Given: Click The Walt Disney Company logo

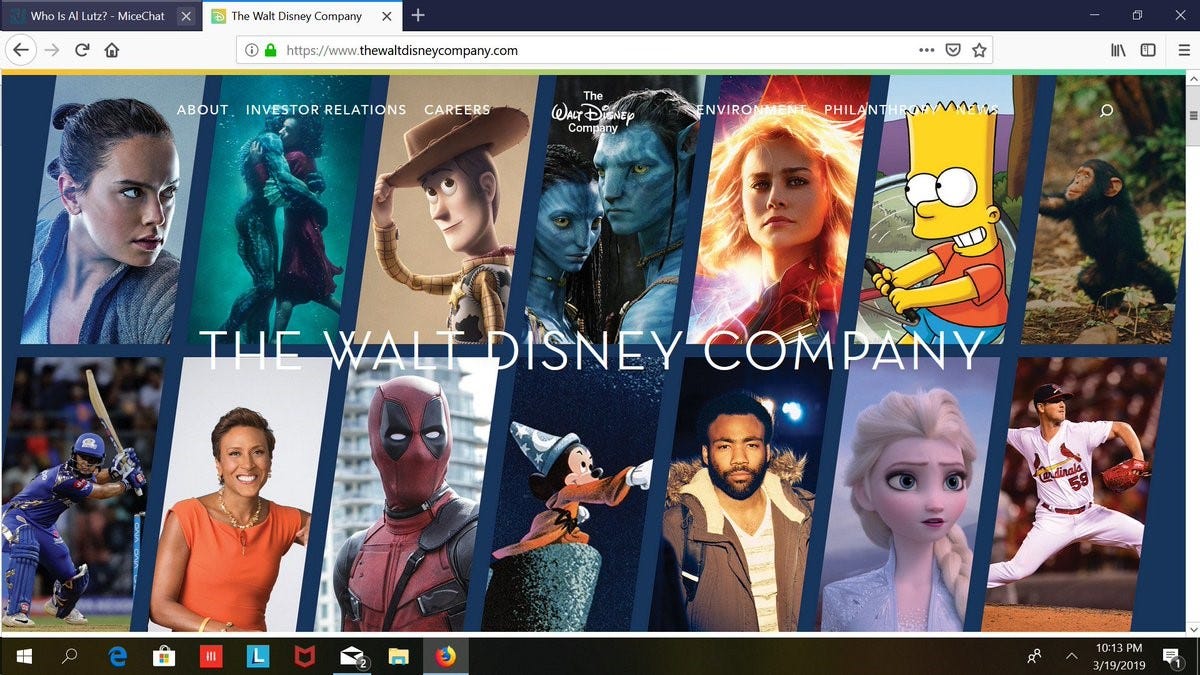Looking at the screenshot, I should coord(593,112).
